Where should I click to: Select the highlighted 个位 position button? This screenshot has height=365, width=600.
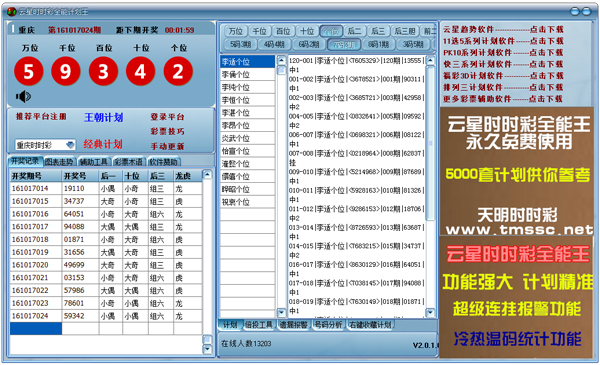331,31
